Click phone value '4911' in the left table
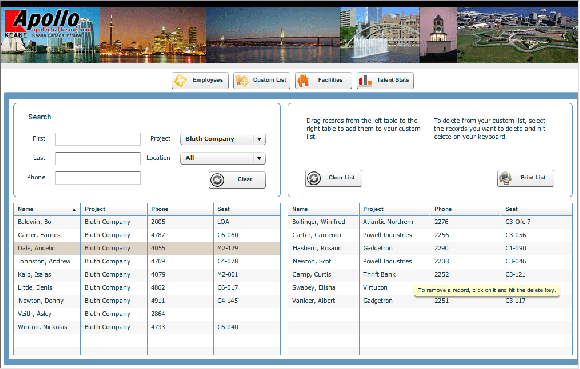The height and width of the screenshot is (369, 580). [x=158, y=301]
